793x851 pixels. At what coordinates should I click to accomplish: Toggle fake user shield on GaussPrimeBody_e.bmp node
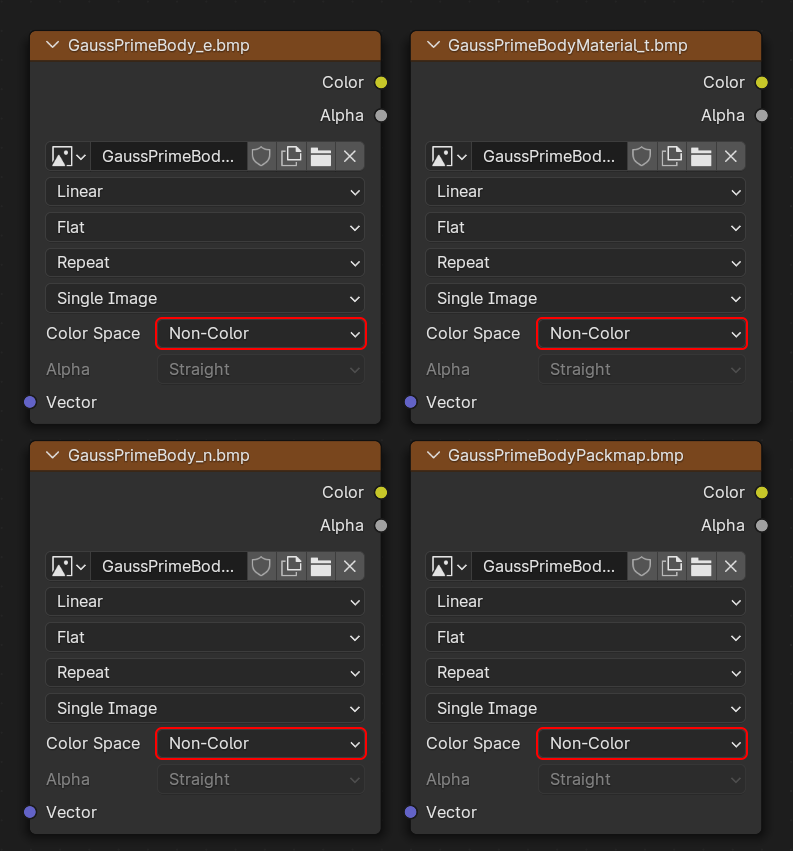[x=261, y=157]
